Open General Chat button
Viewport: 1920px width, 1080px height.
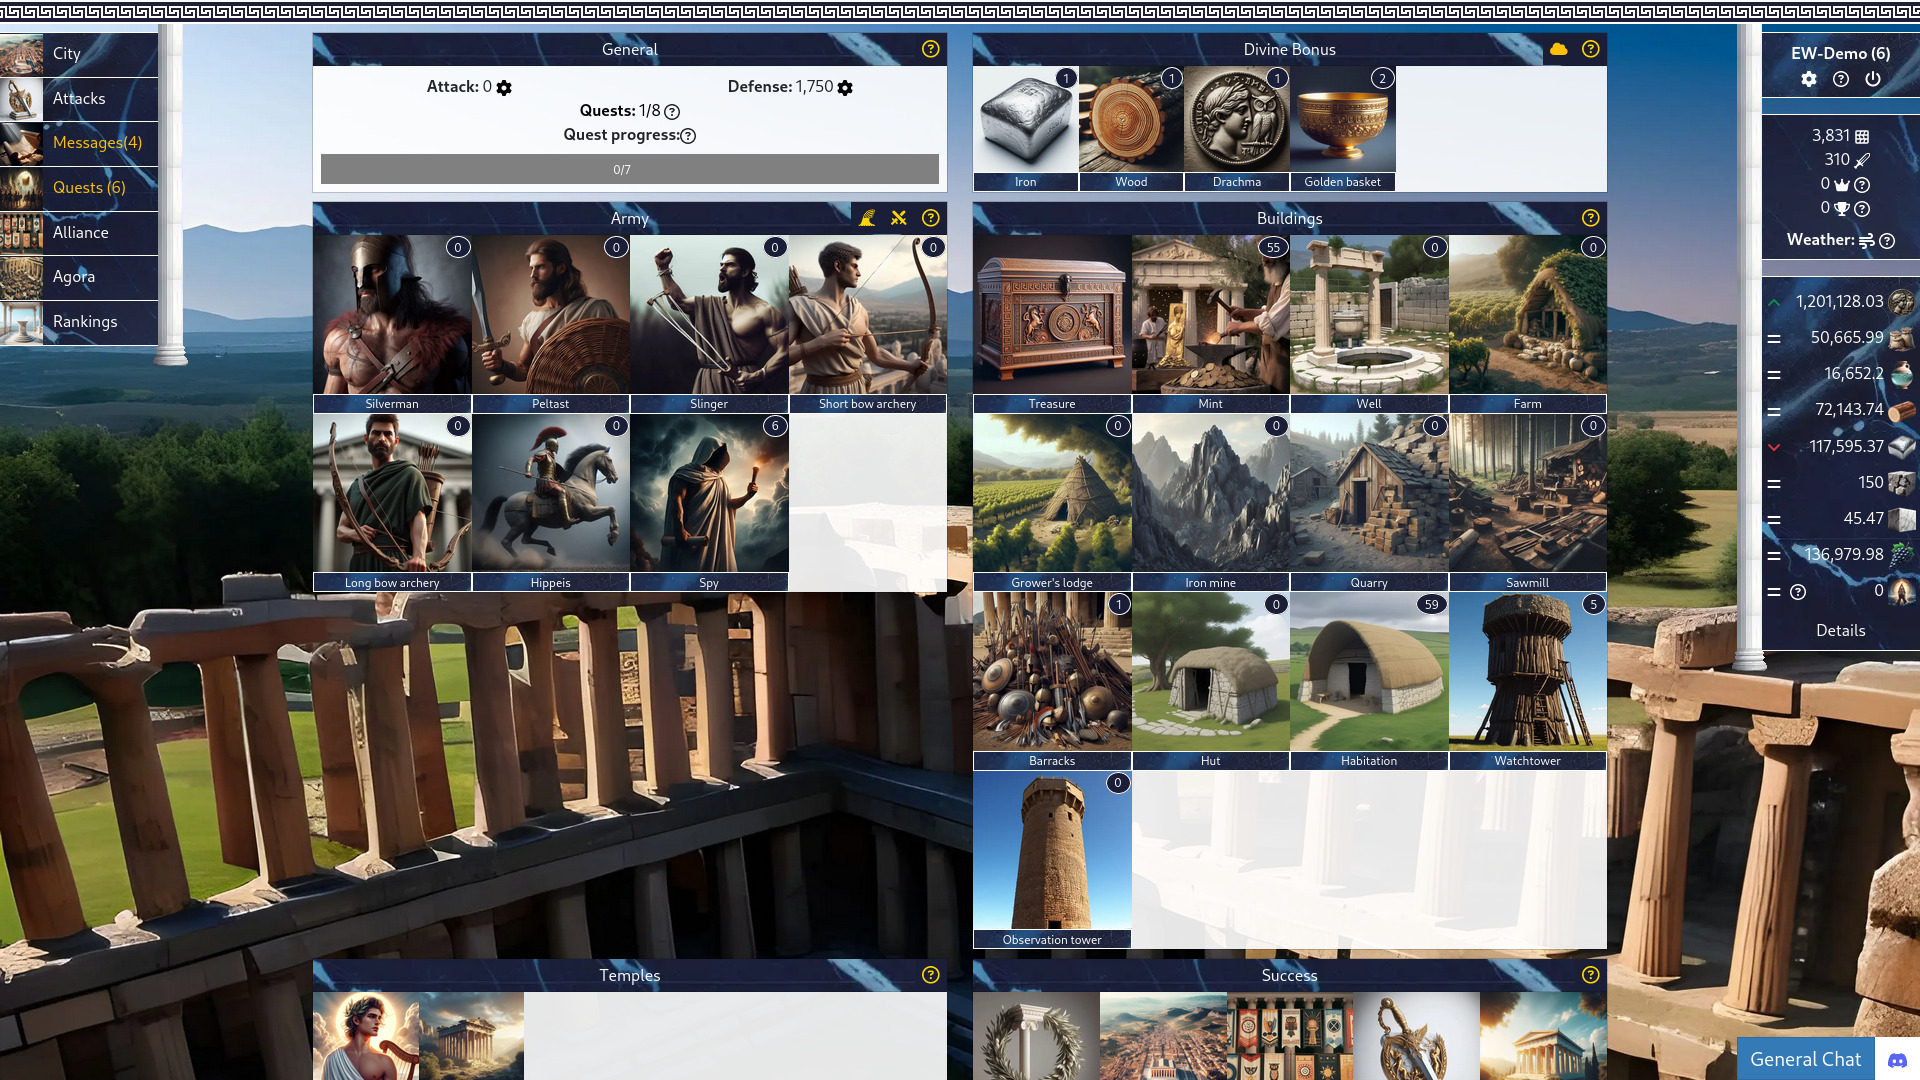pyautogui.click(x=1806, y=1060)
